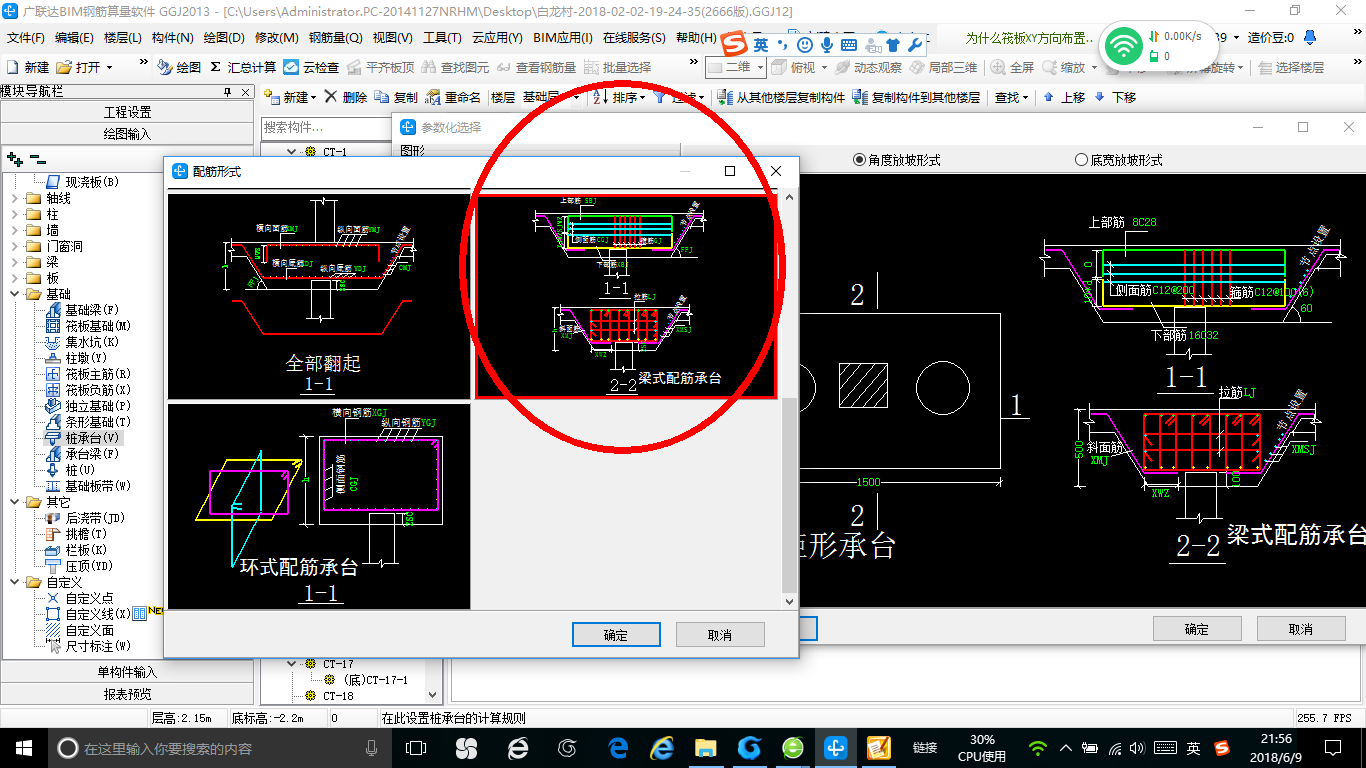This screenshot has height=768, width=1366.
Task: Click the 复制 copy component icon
Action: (x=381, y=97)
